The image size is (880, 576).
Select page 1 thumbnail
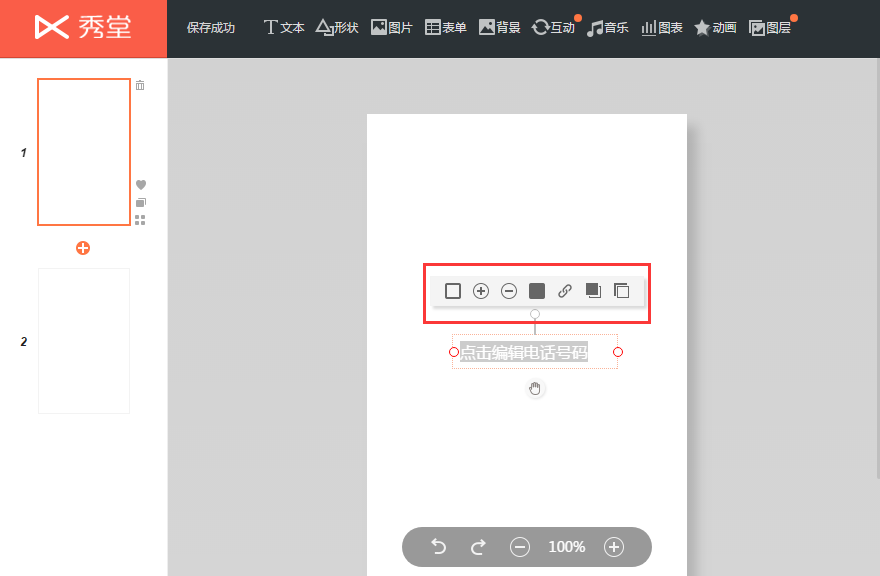pos(84,152)
